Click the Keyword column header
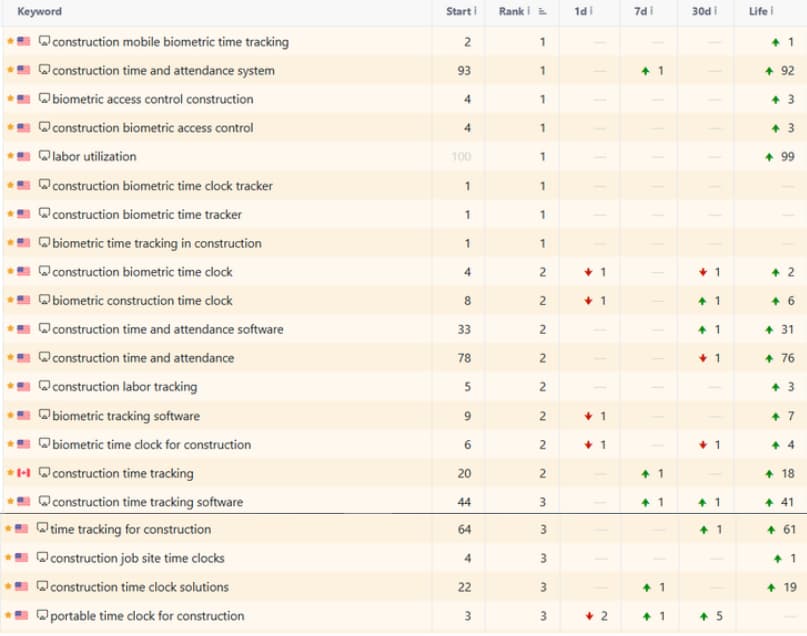 40,12
